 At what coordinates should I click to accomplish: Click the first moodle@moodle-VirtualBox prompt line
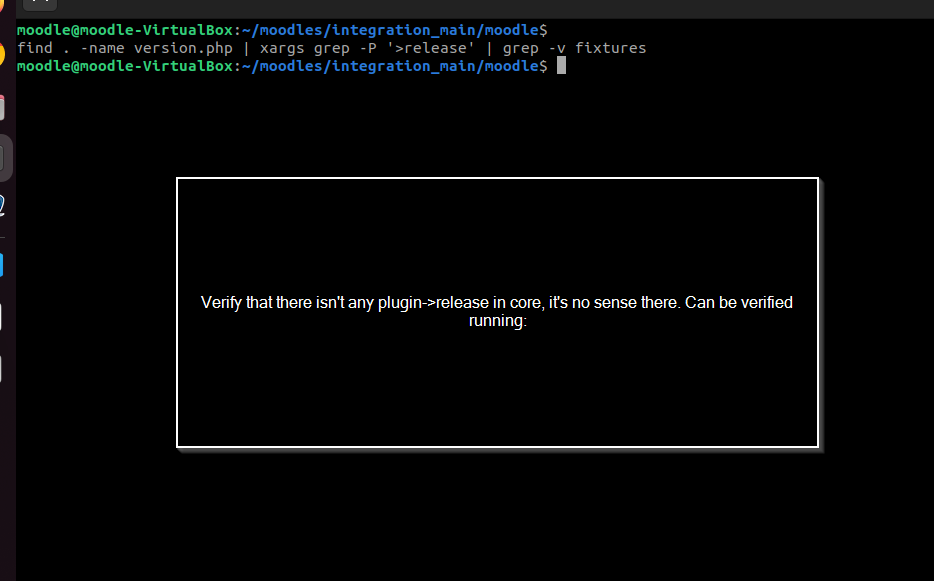(x=282, y=30)
